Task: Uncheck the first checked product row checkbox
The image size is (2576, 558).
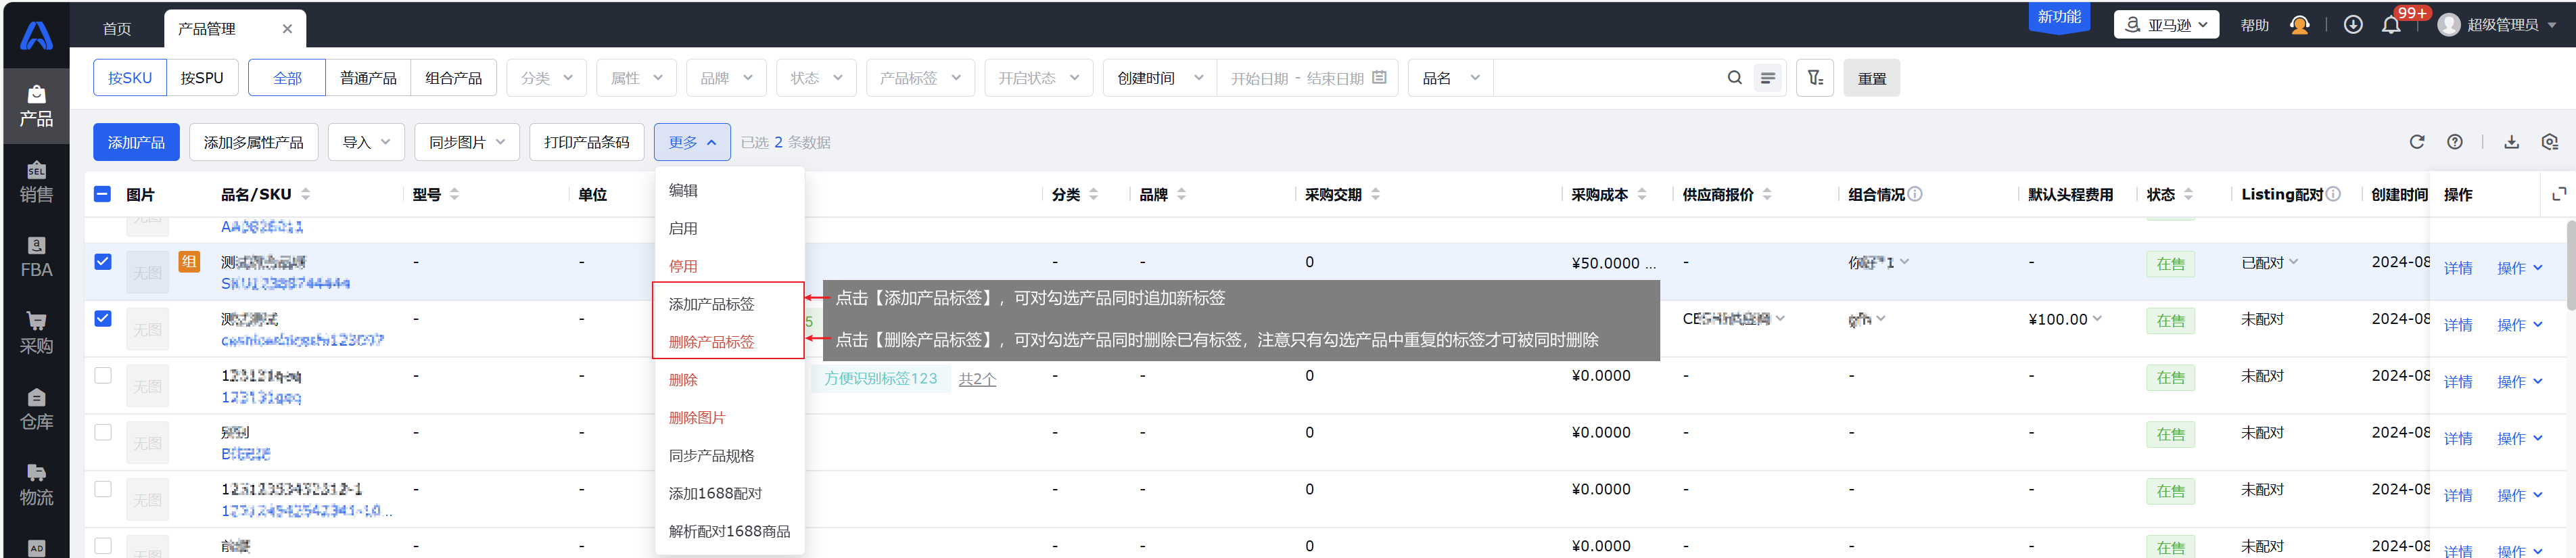Action: (x=102, y=262)
